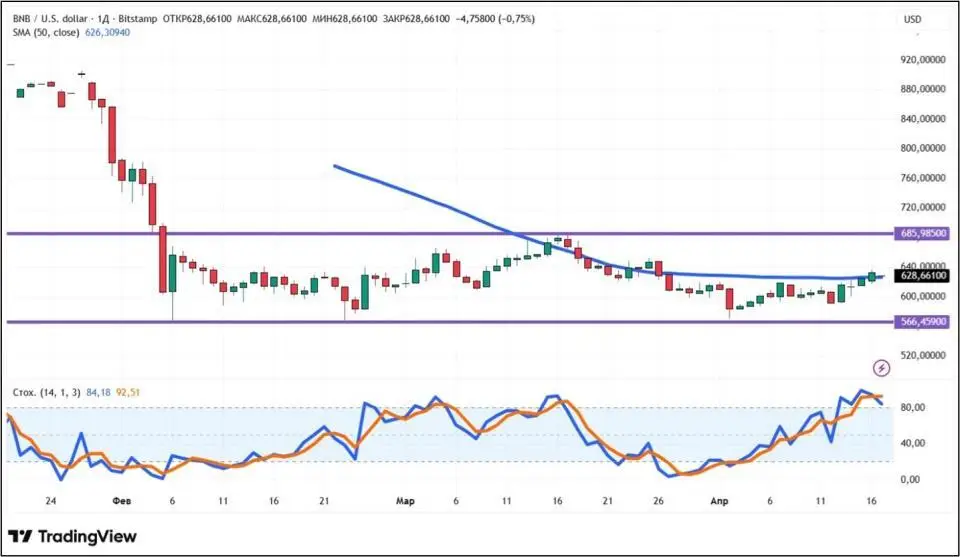Click the purple lightning bolt icon
Image resolution: width=960 pixels, height=557 pixels.
click(881, 368)
